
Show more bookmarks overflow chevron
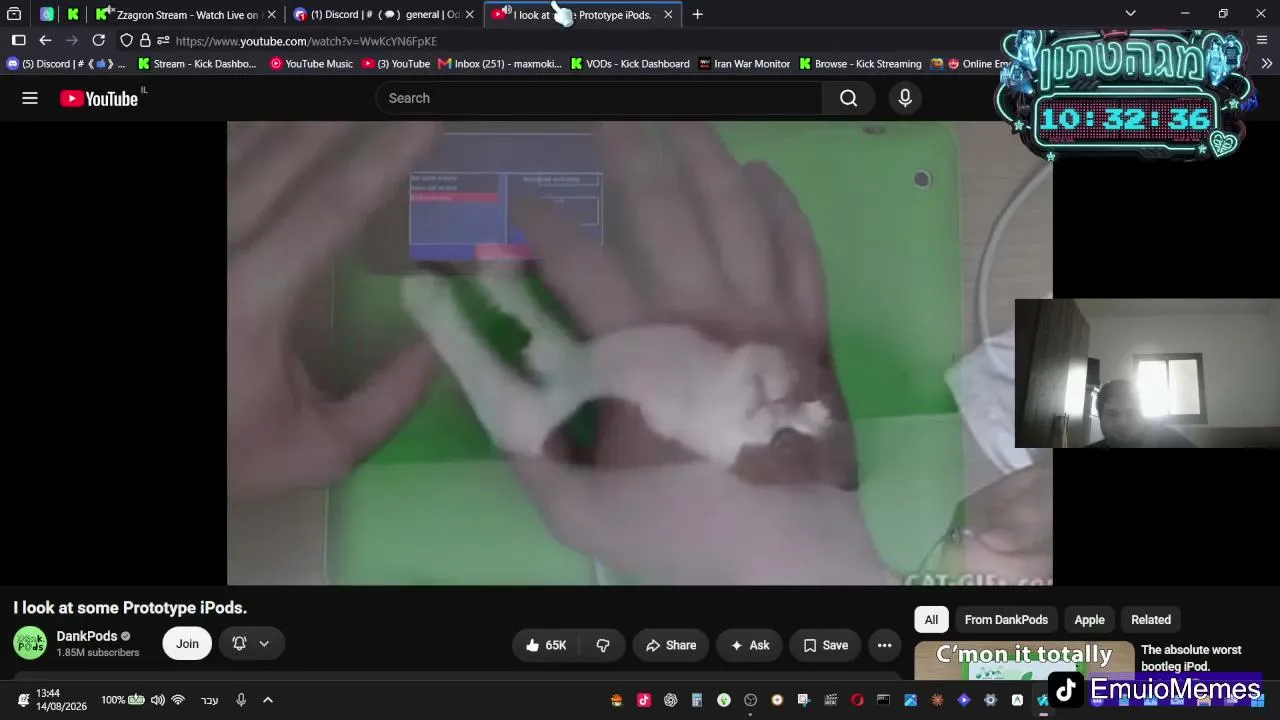click(x=1266, y=63)
